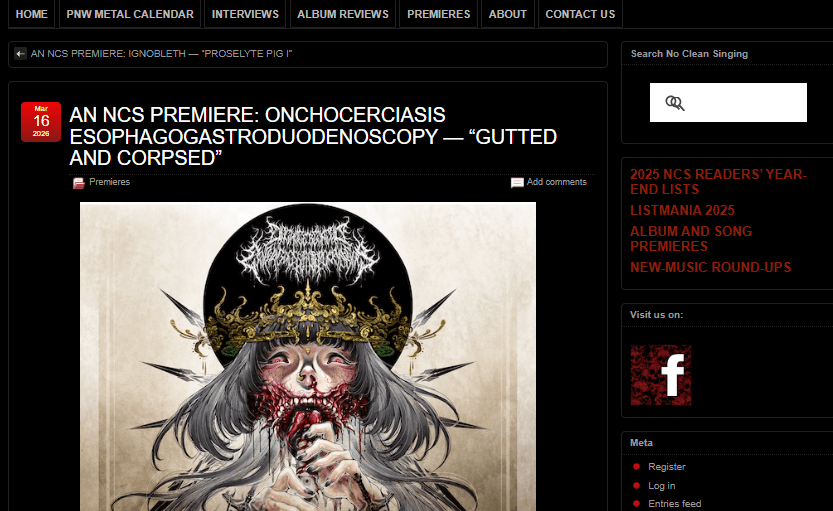Select the Premieres navigation tab

click(439, 14)
